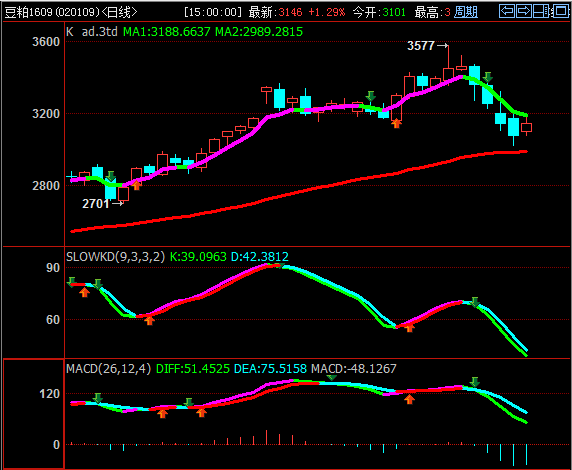The height and width of the screenshot is (470, 572).
Task: Select the MA1:3188.6637 moving average label
Action: pyautogui.click(x=167, y=32)
